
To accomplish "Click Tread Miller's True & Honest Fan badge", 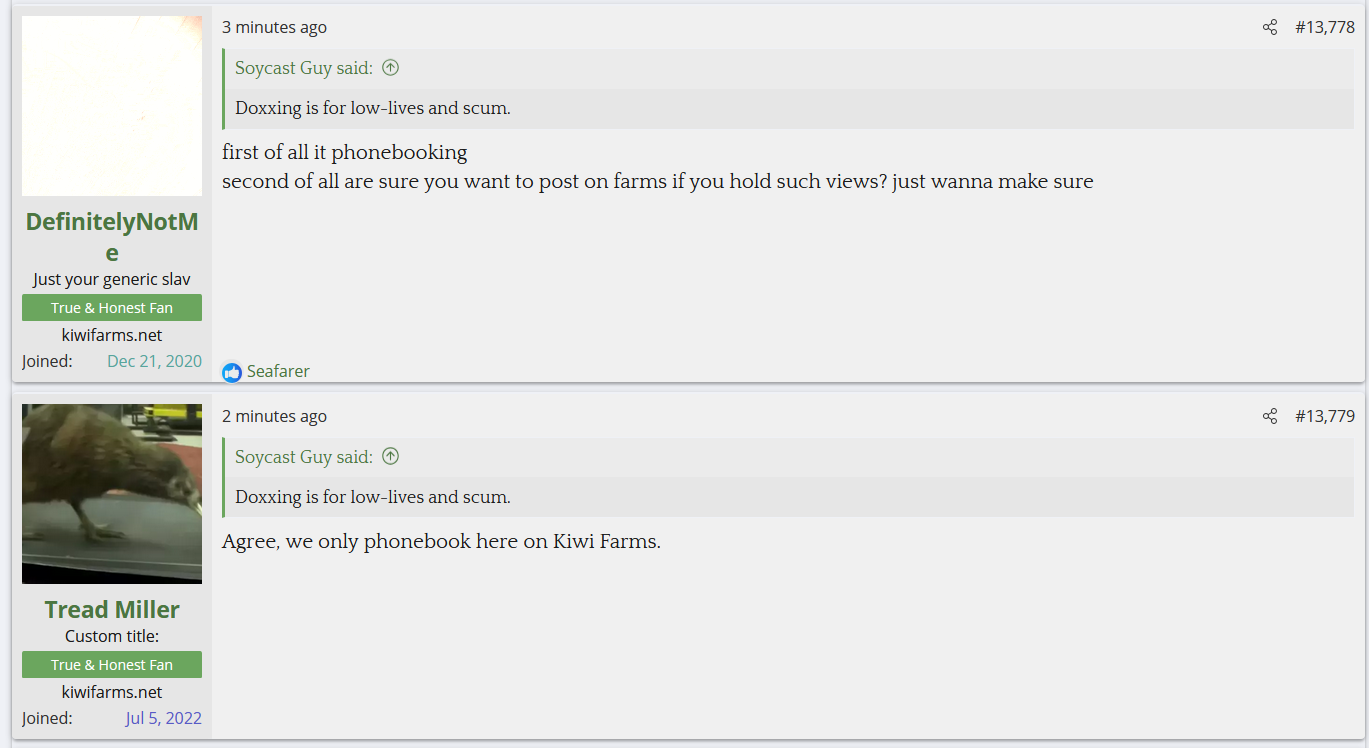I will pos(112,665).
